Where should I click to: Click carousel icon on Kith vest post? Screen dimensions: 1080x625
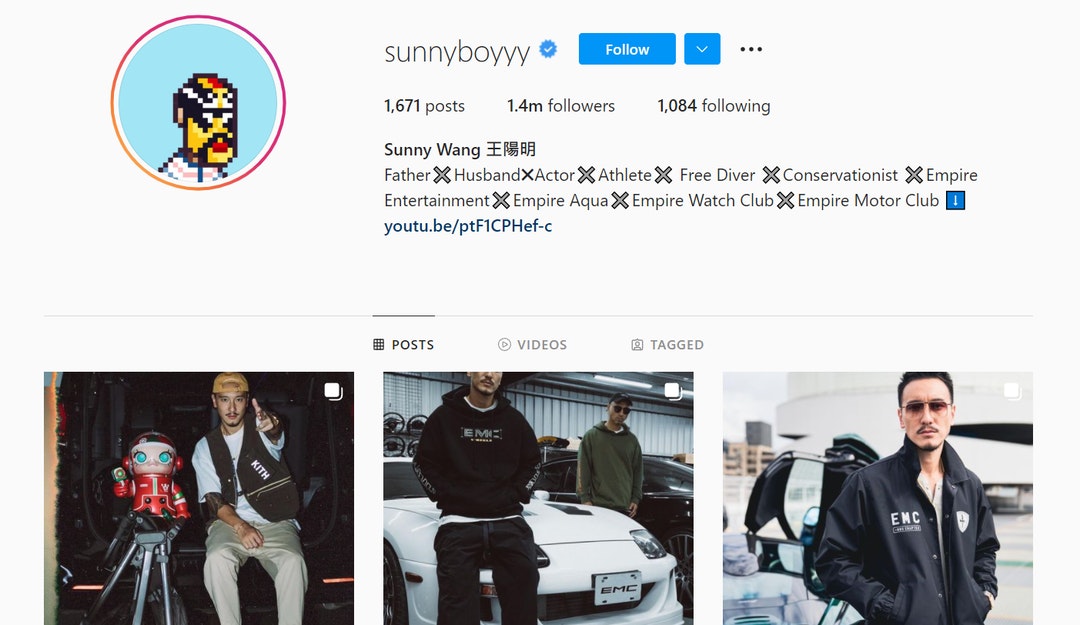click(333, 391)
